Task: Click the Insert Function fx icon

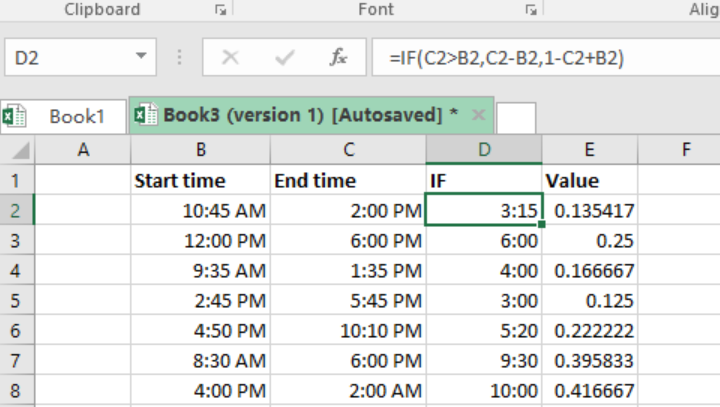Action: coord(338,57)
